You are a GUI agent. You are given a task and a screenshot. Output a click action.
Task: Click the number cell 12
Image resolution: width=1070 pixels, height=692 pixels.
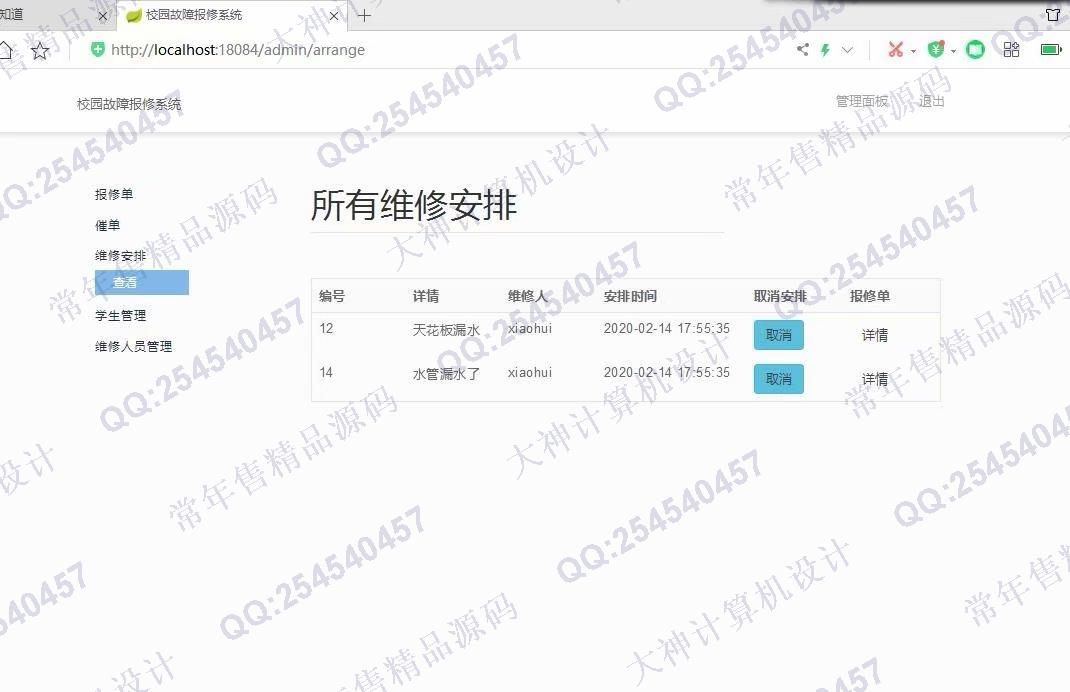[326, 329]
